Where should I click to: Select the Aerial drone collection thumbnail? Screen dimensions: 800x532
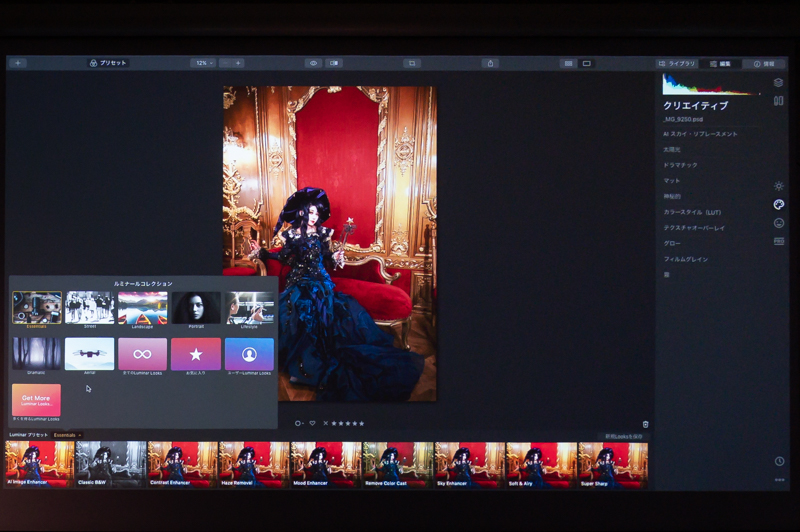point(90,353)
